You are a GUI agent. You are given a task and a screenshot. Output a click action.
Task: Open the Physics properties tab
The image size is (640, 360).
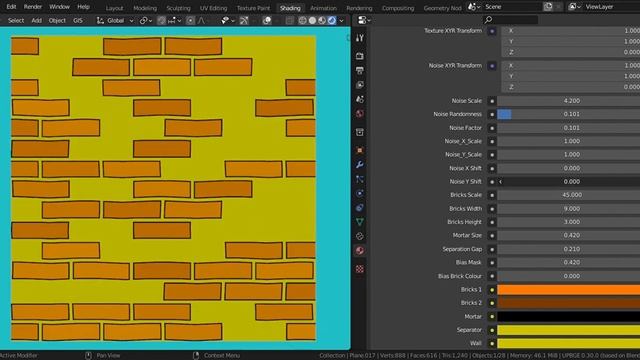click(x=360, y=193)
